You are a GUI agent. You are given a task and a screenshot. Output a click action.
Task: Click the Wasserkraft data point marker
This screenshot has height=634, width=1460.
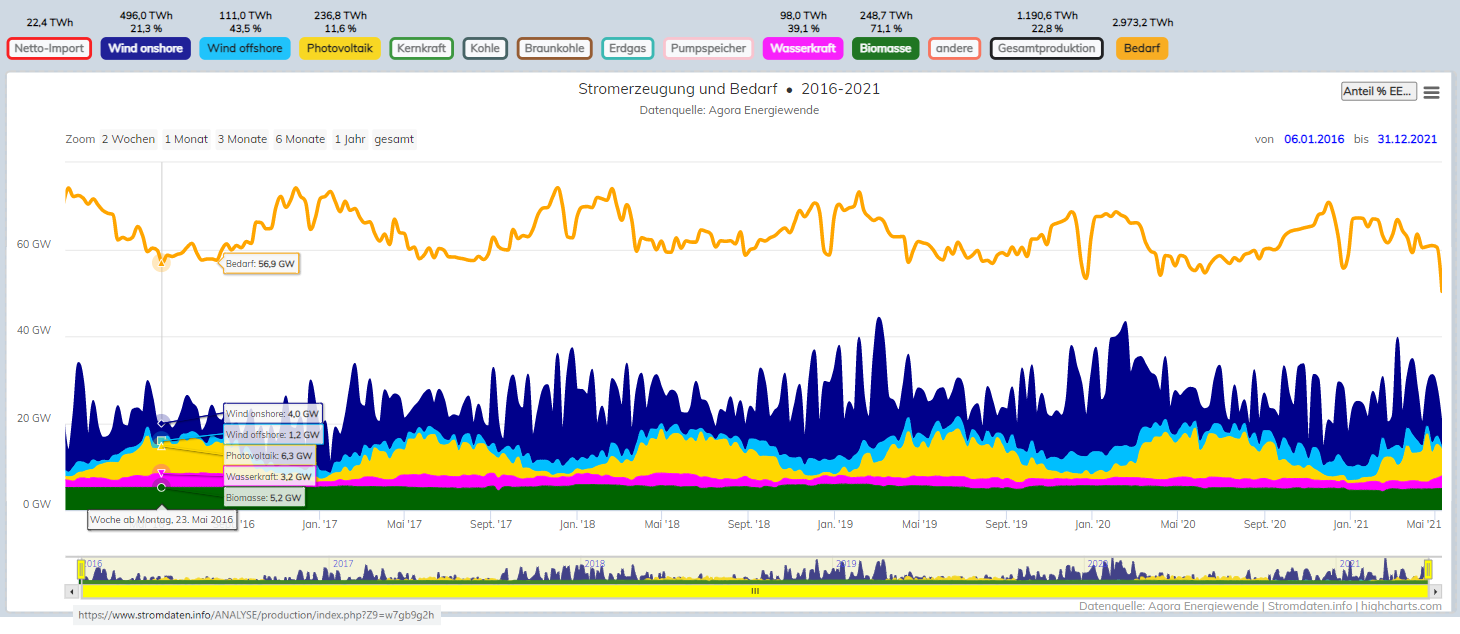(x=161, y=473)
